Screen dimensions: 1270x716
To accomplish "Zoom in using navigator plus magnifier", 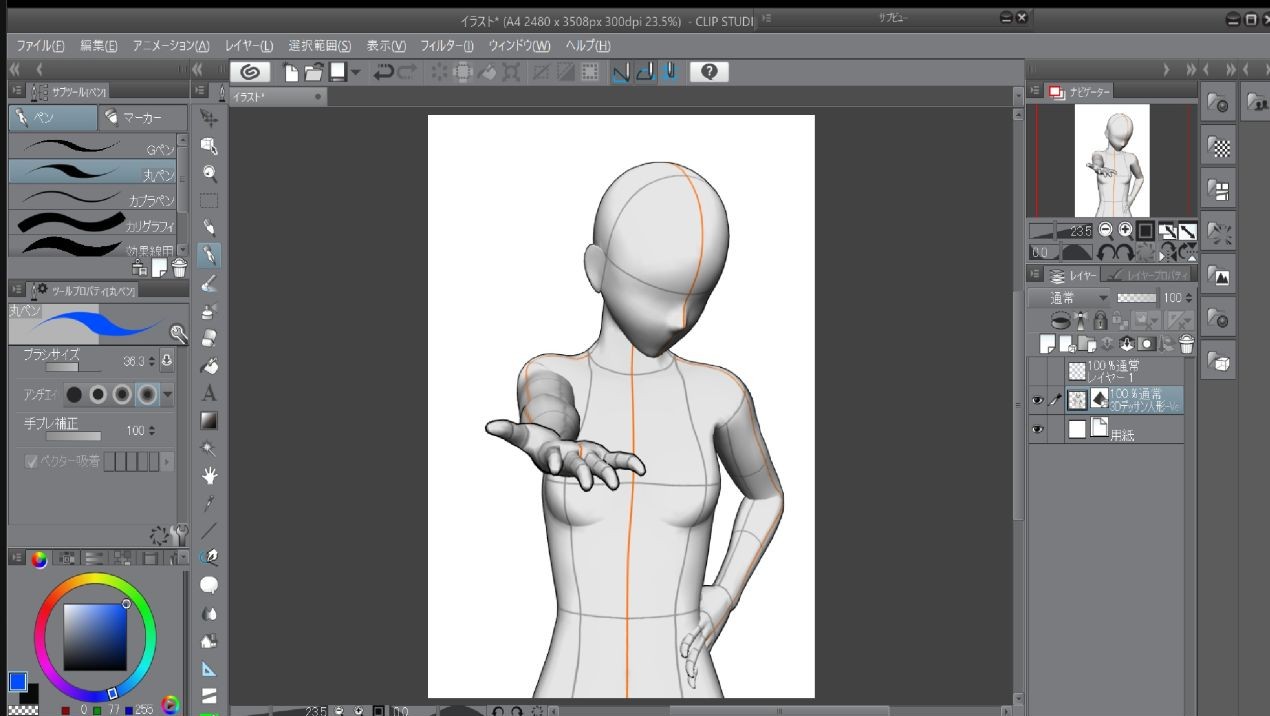I will tap(1125, 230).
